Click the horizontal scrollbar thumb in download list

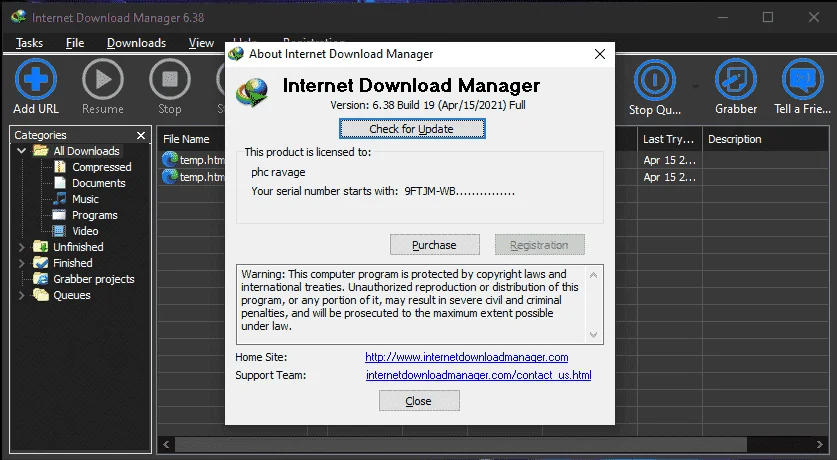[x=461, y=445]
